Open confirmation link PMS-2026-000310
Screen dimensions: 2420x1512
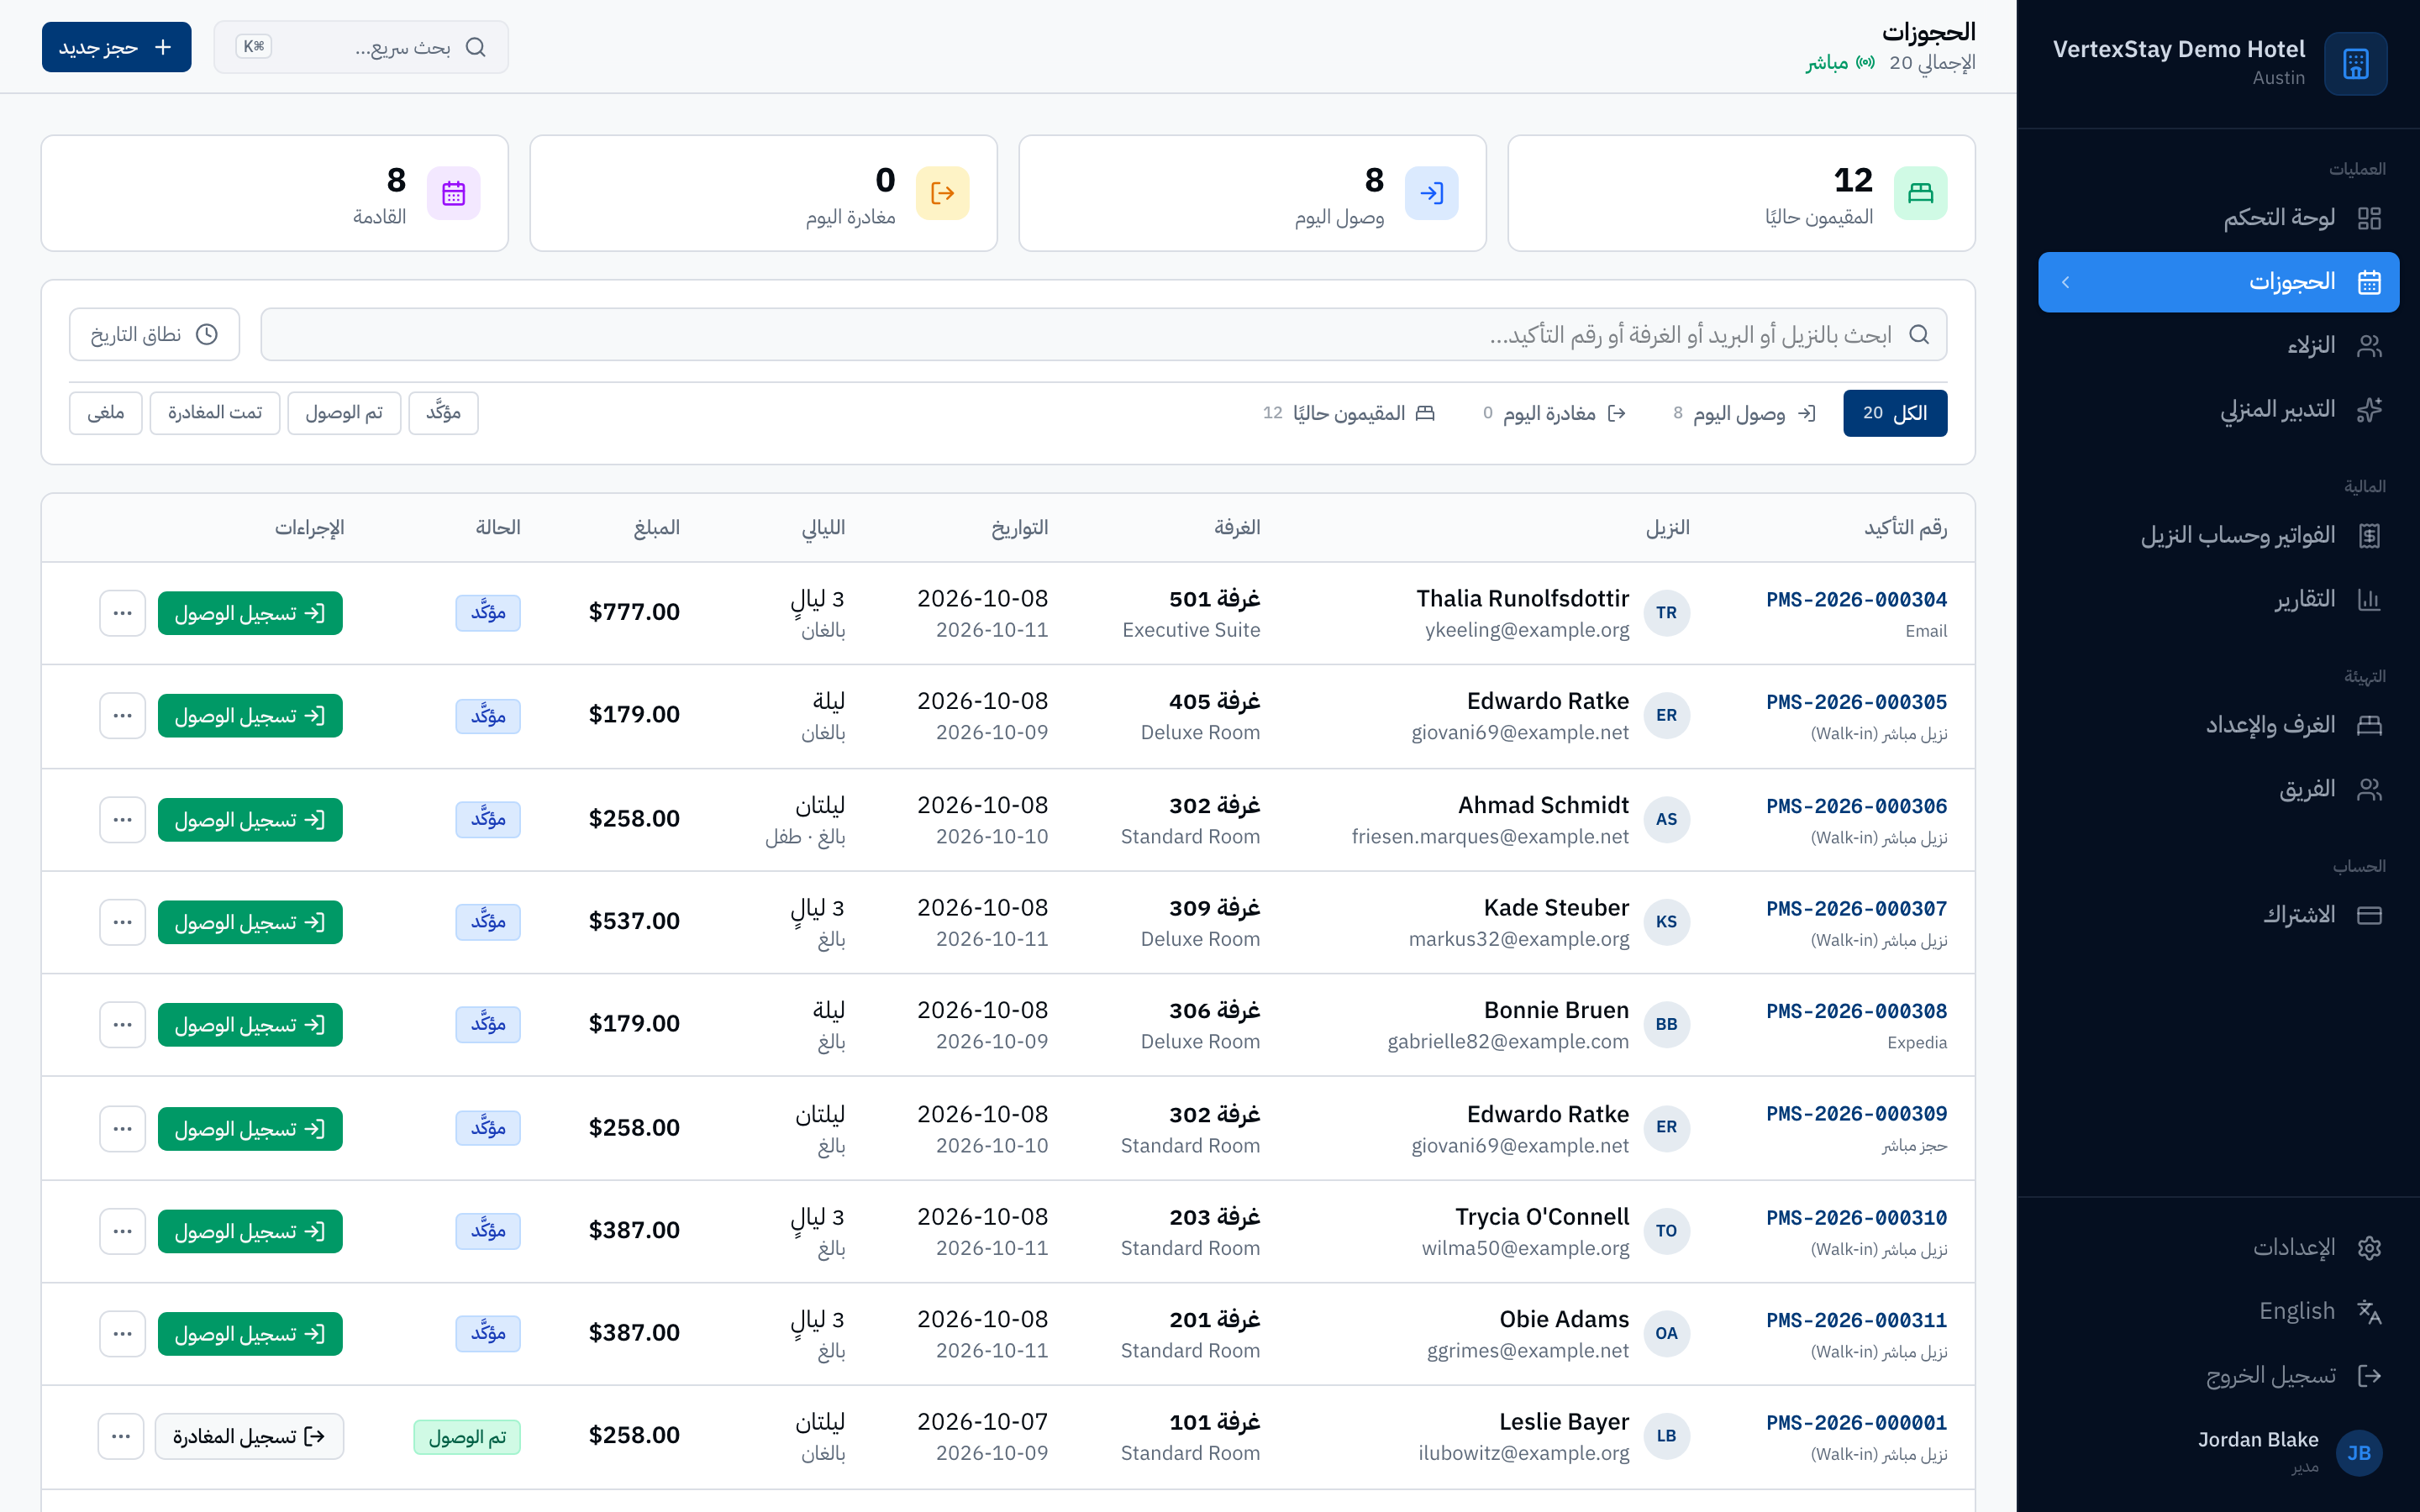(x=1856, y=1218)
